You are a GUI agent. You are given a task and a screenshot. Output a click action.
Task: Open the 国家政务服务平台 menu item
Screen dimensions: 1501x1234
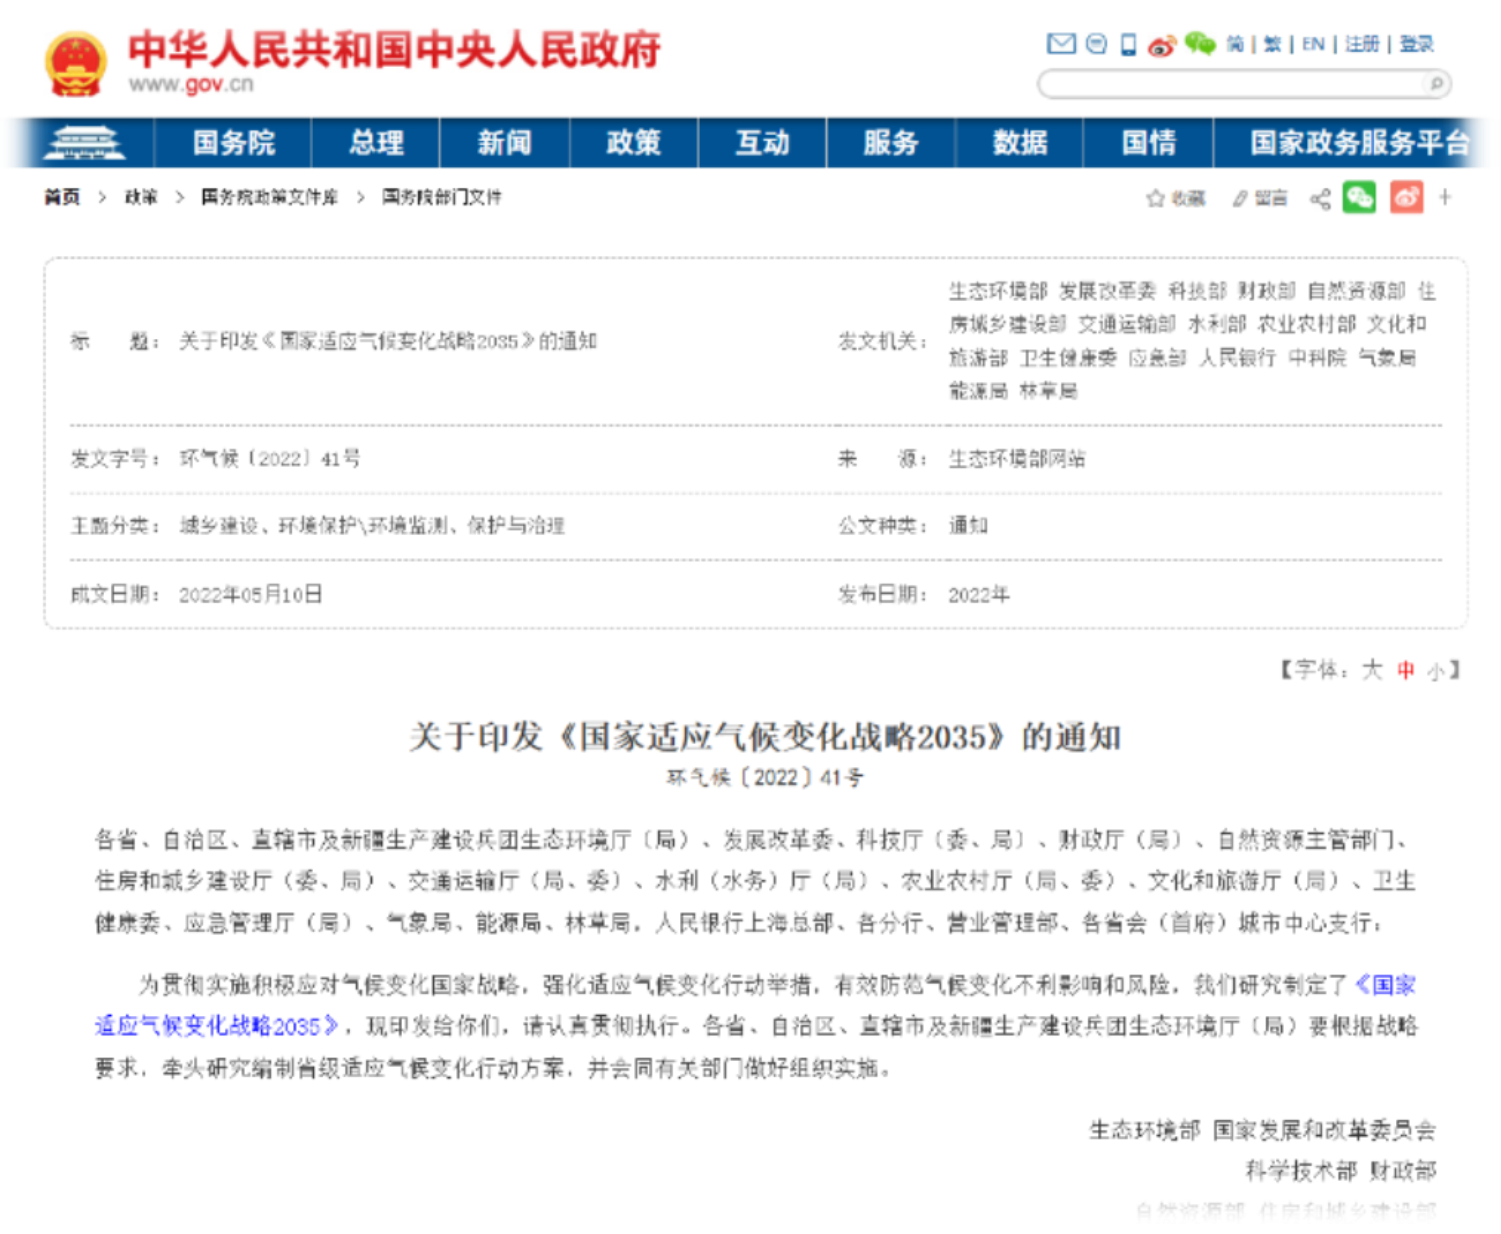coord(1359,143)
